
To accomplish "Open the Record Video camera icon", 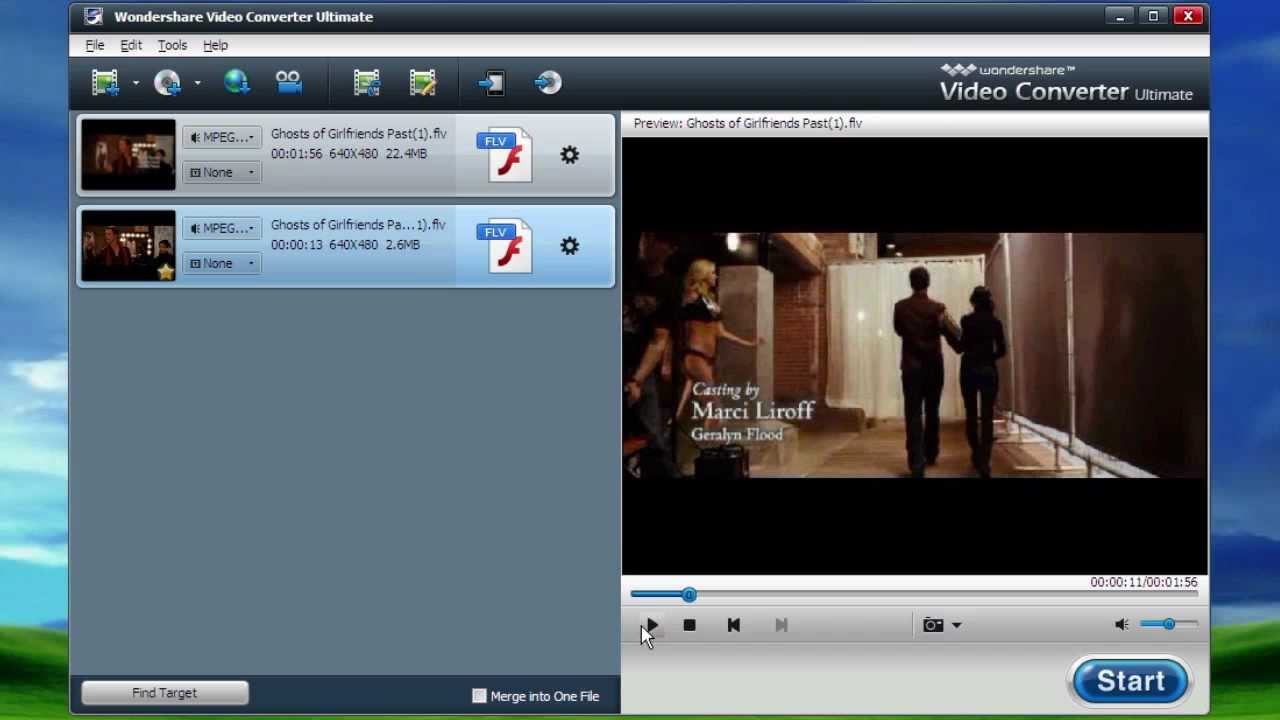I will coord(289,82).
